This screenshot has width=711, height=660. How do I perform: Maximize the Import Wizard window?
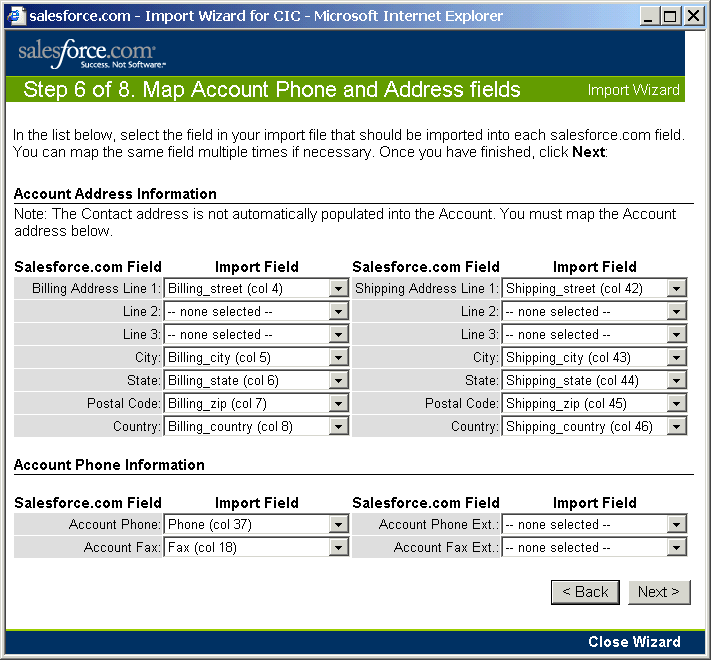click(x=671, y=16)
